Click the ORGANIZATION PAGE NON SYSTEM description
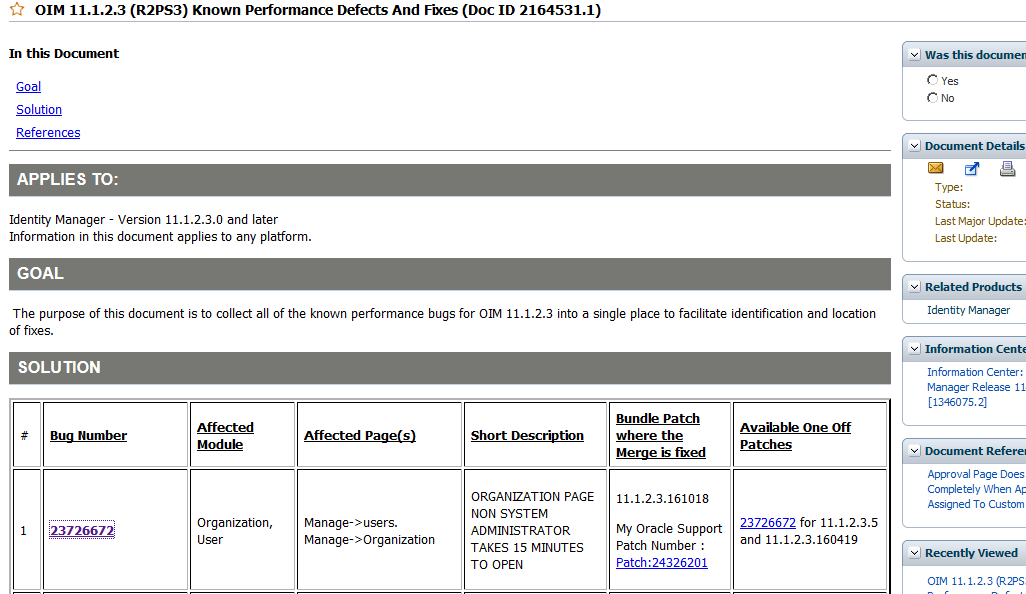Screen dimensions: 1026x594 (532, 531)
